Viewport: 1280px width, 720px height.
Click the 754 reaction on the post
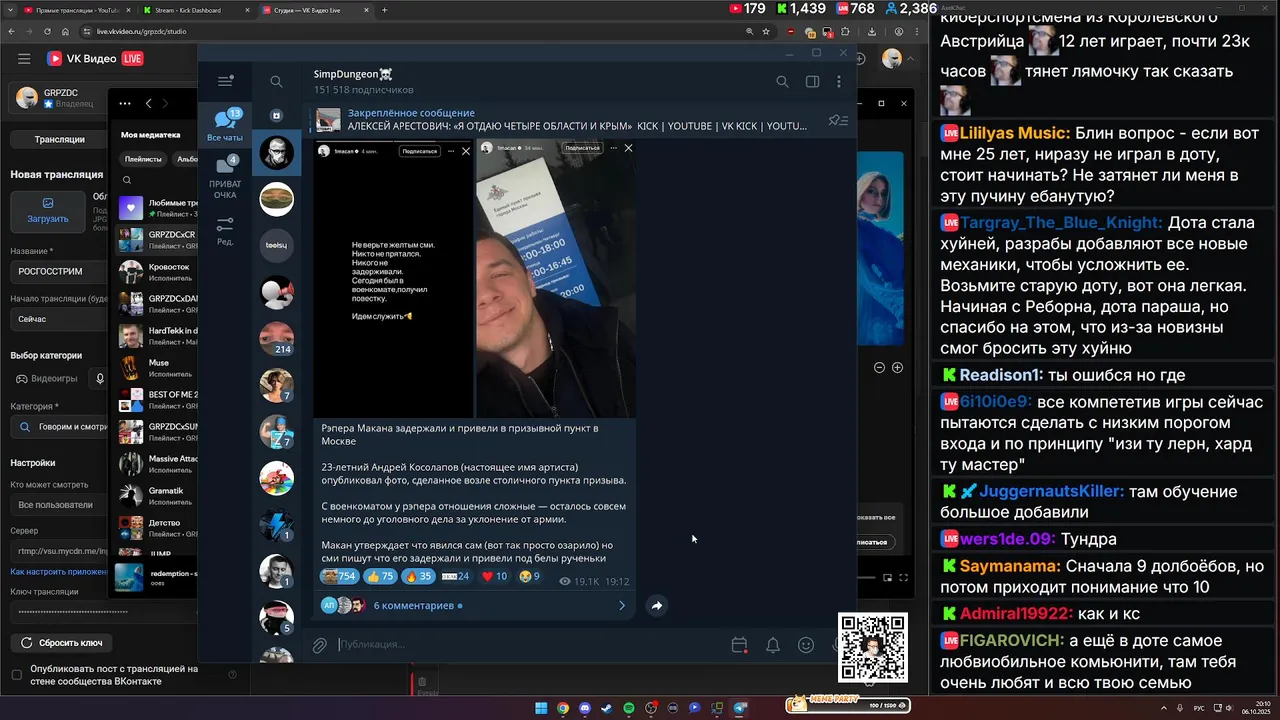click(x=338, y=576)
